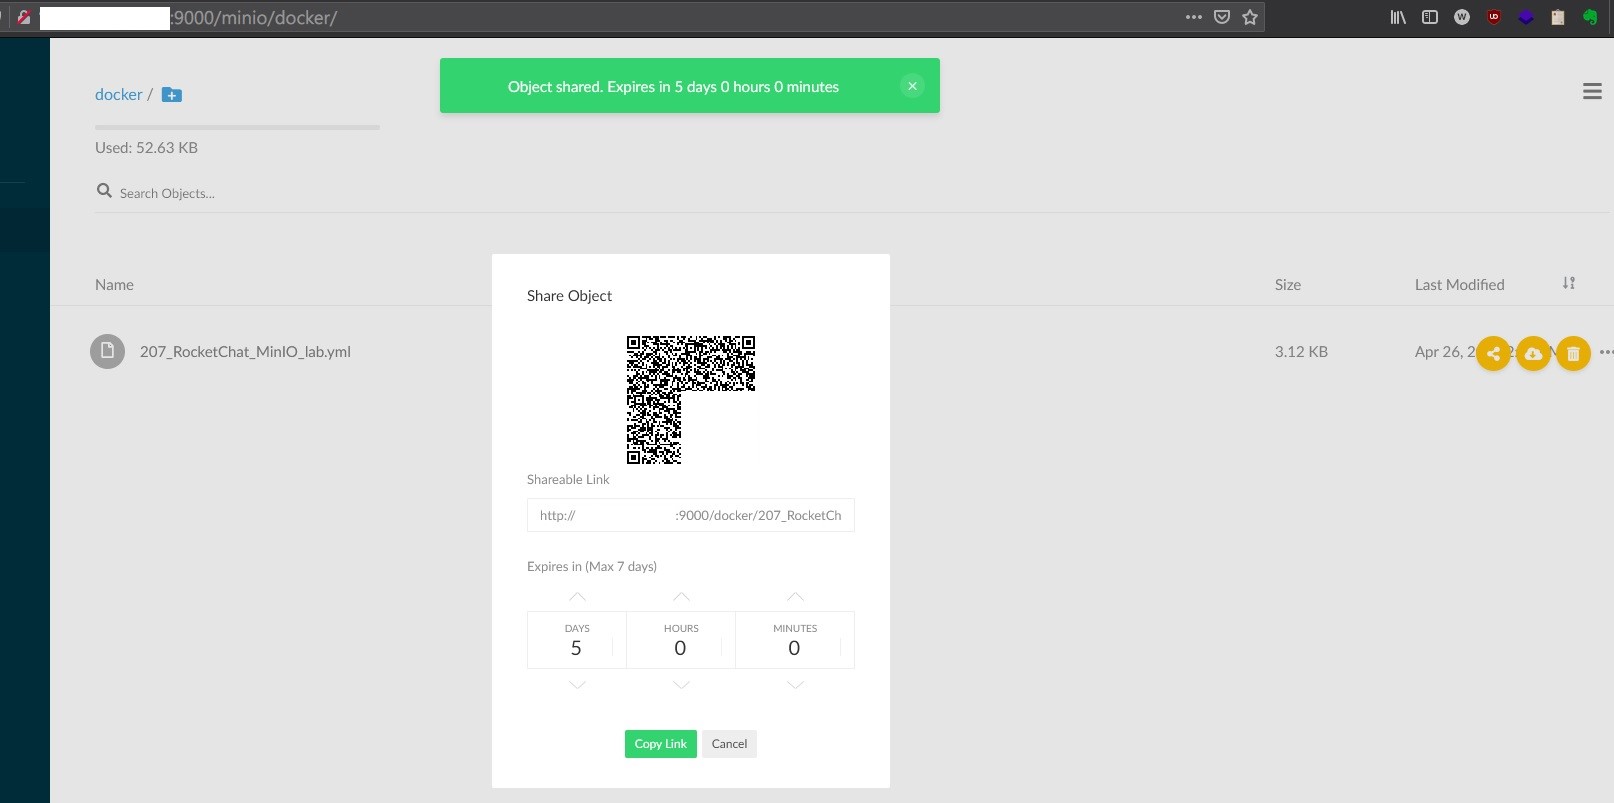Create a new folder with plus icon
The image size is (1614, 803).
coord(172,95)
